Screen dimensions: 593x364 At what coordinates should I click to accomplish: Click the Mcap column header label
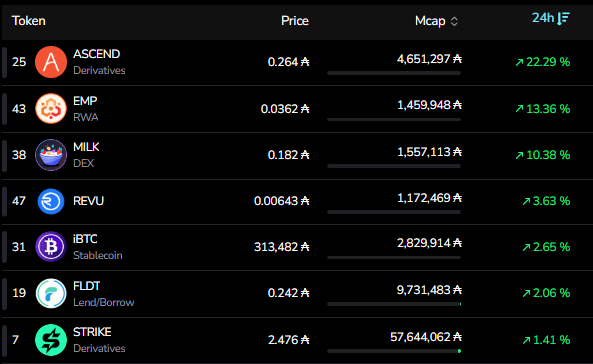pos(430,21)
